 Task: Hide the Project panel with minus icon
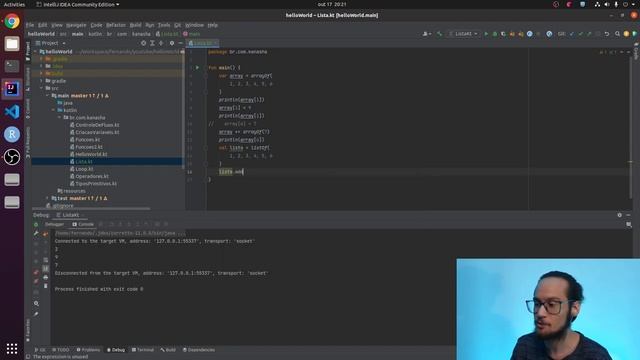pos(180,43)
